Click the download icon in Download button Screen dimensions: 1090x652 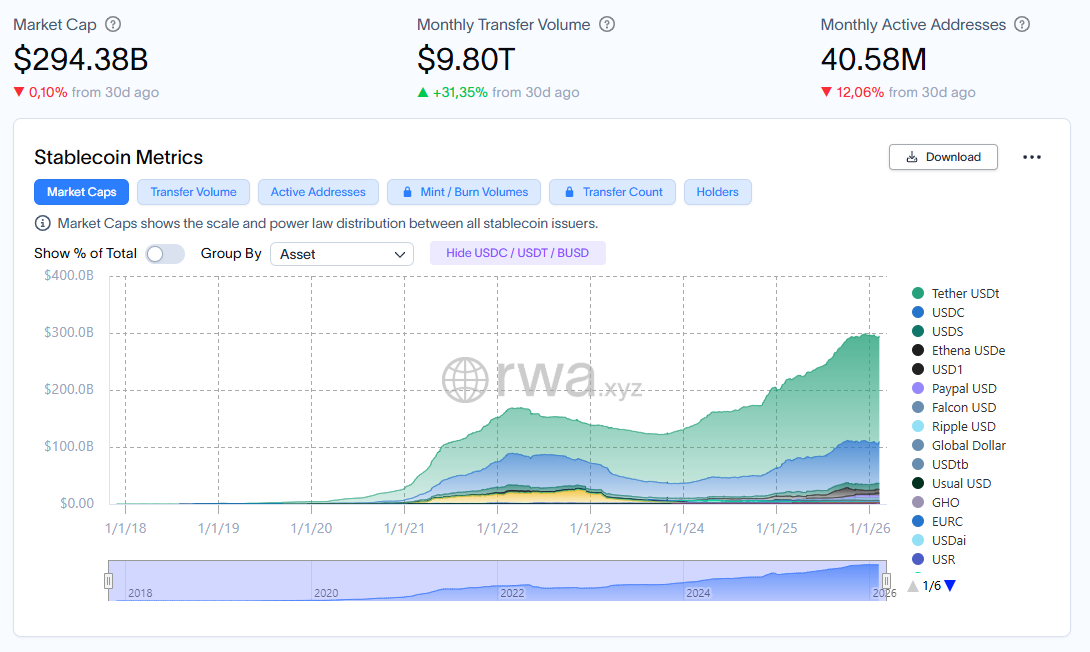[x=911, y=157]
